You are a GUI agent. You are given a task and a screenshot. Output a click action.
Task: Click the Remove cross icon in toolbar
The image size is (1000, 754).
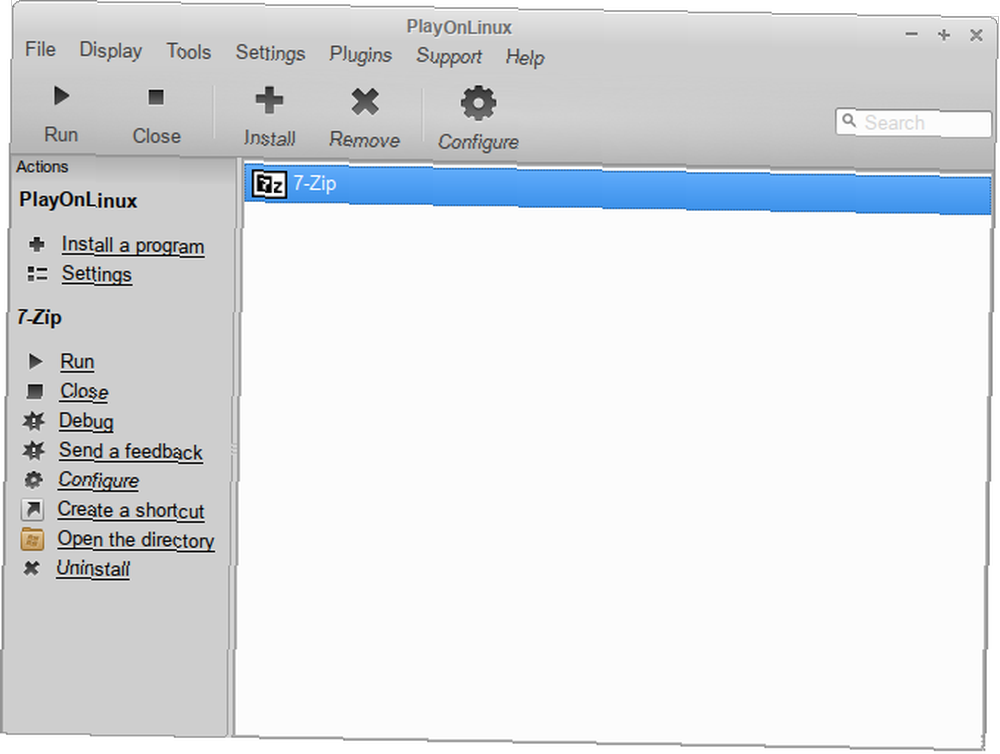tap(365, 101)
